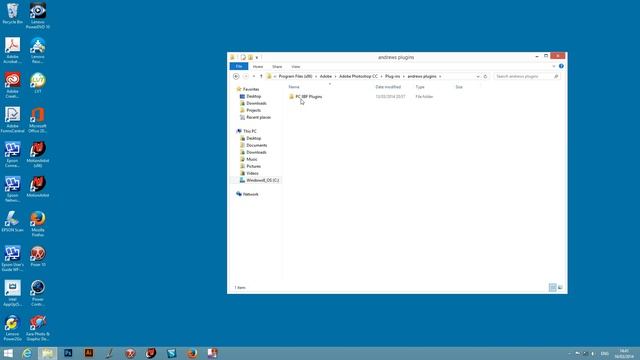Image resolution: width=640 pixels, height=360 pixels.
Task: Open the File ribbon tab
Action: (239, 66)
